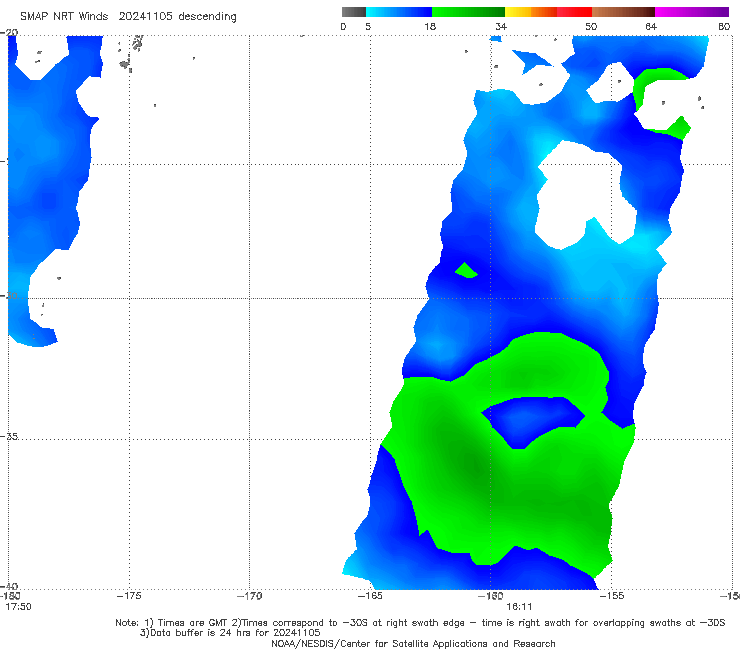The image size is (740, 650).
Task: Click the latitude label '-30'
Action: 9,295
